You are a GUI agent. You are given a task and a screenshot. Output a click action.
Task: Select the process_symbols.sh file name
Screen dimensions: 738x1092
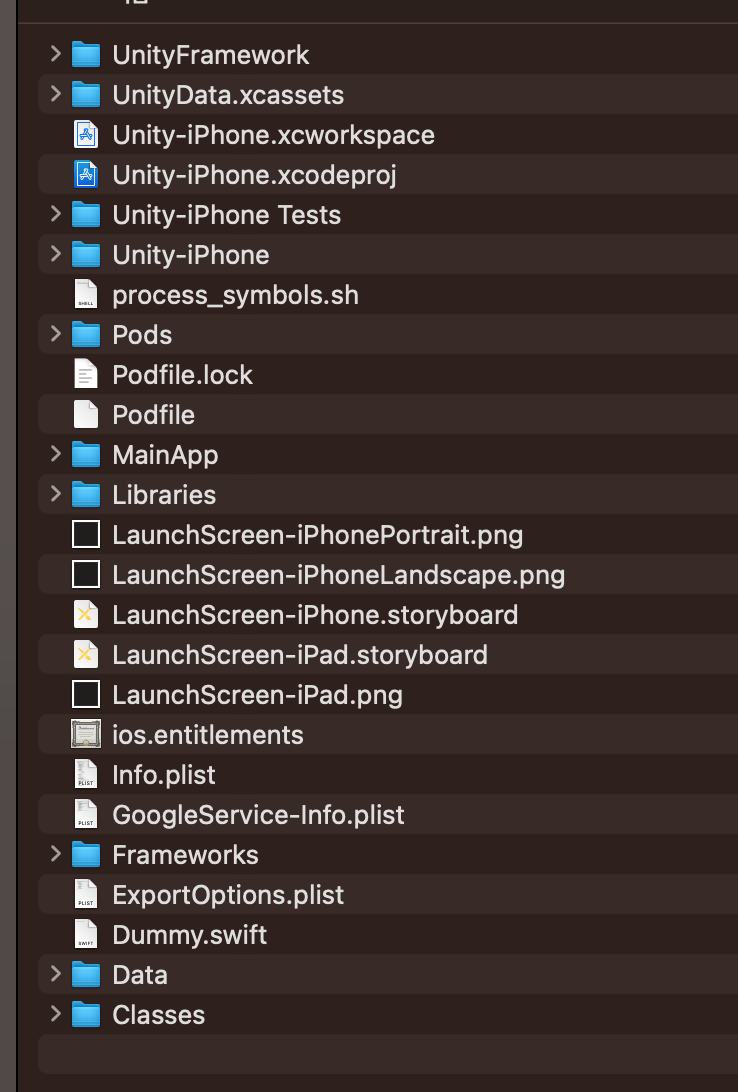click(x=236, y=295)
